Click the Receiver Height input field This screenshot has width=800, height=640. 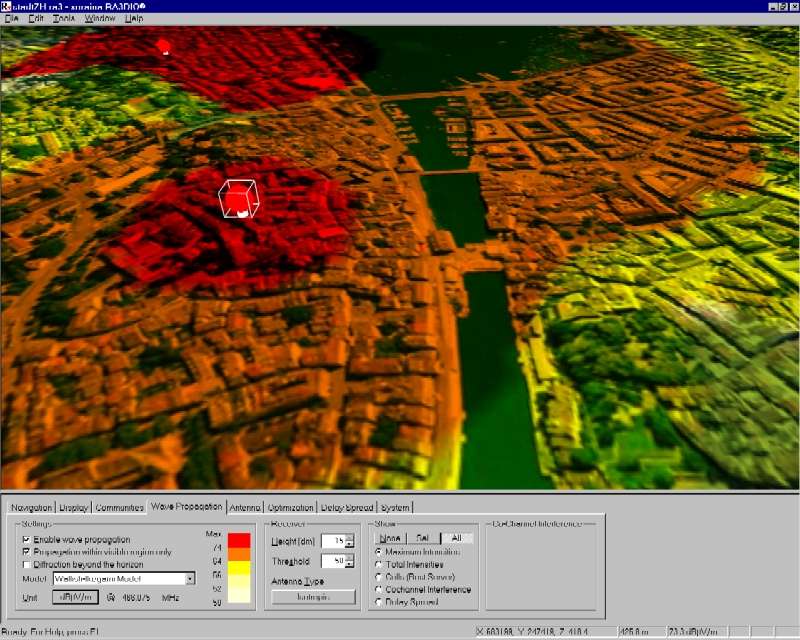click(x=332, y=541)
